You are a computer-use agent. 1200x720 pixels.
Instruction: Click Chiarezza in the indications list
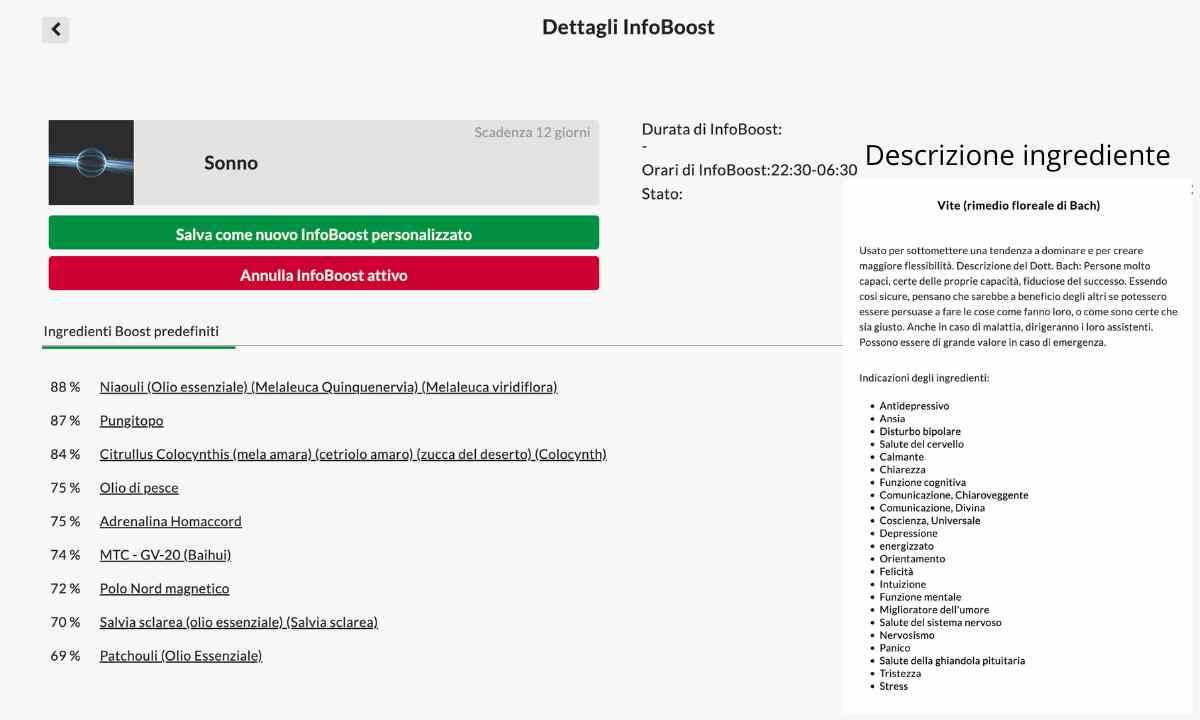pyautogui.click(x=902, y=470)
